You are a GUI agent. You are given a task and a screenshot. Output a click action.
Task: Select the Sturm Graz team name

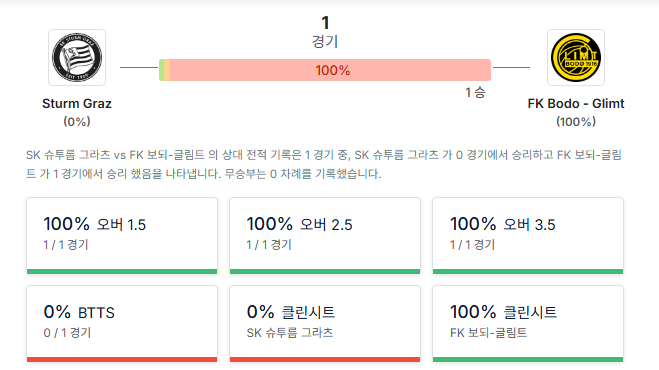point(77,103)
